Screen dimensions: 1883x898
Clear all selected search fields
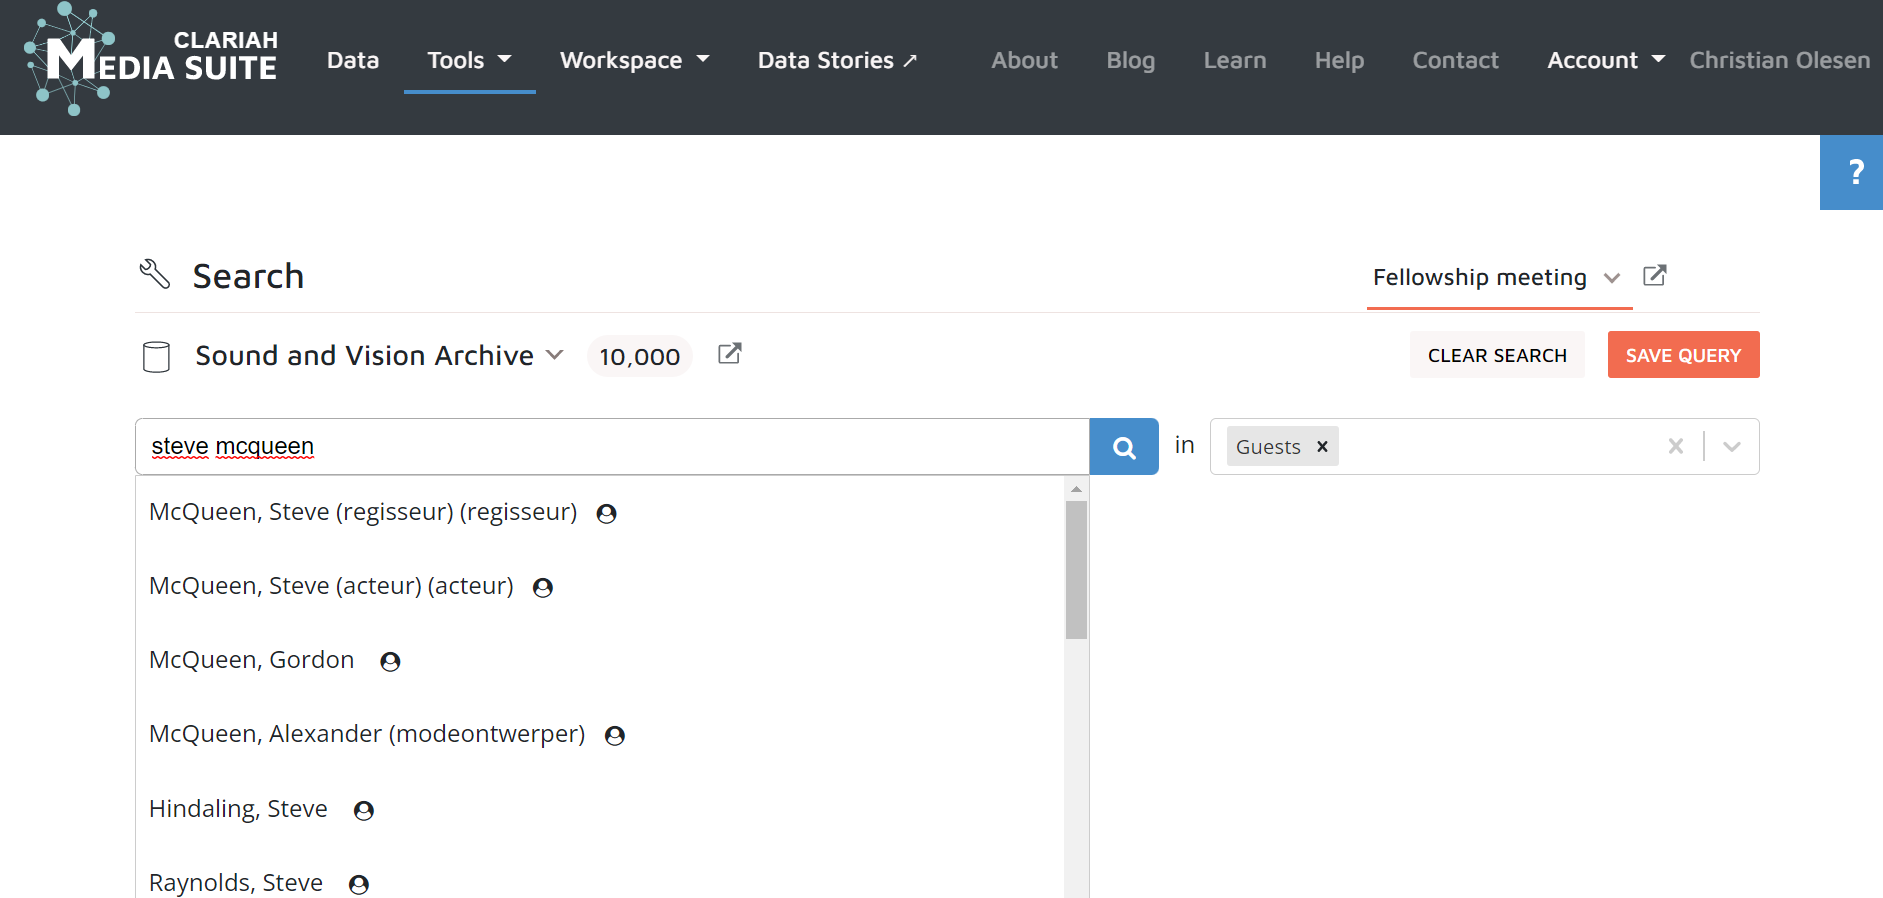pyautogui.click(x=1676, y=447)
